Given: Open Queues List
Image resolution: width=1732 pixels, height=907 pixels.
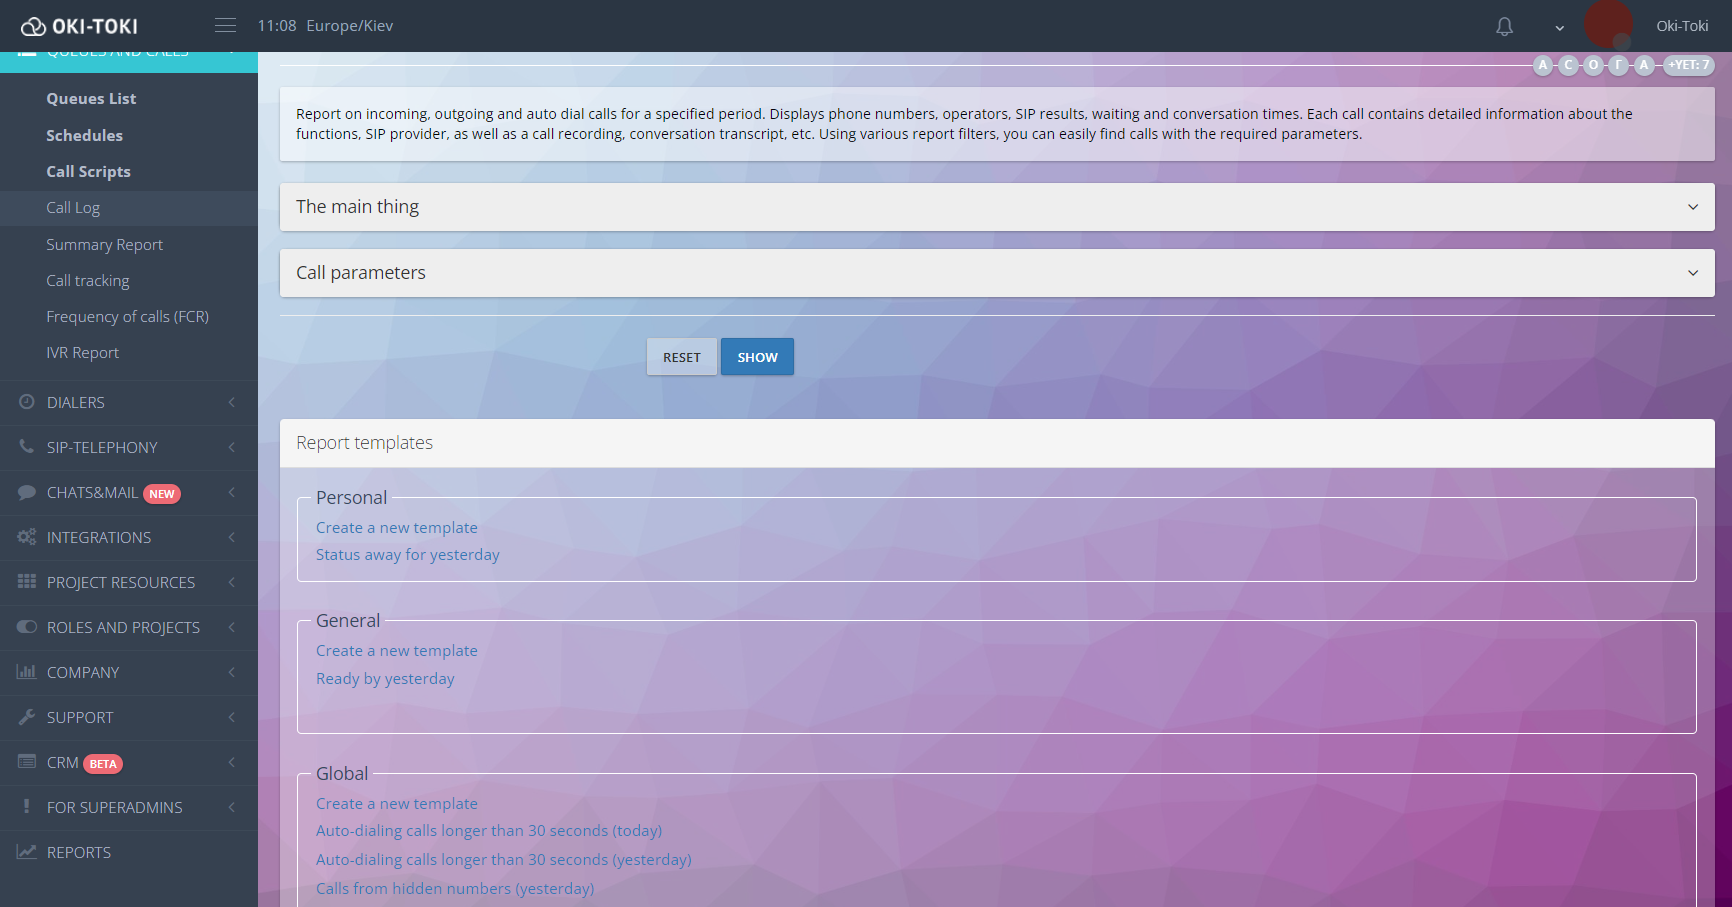Looking at the screenshot, I should tap(91, 98).
